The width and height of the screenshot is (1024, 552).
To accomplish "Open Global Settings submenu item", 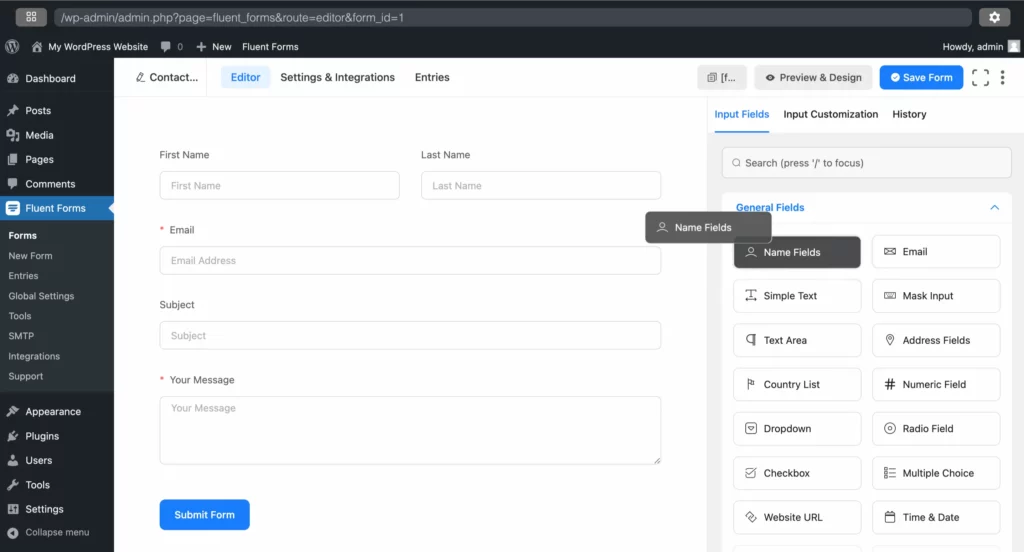I will (x=41, y=296).
